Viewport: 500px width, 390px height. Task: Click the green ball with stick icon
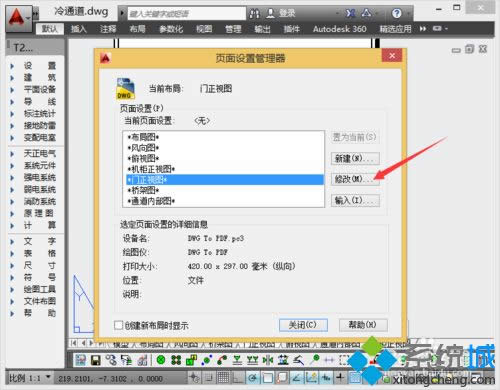tap(314, 360)
